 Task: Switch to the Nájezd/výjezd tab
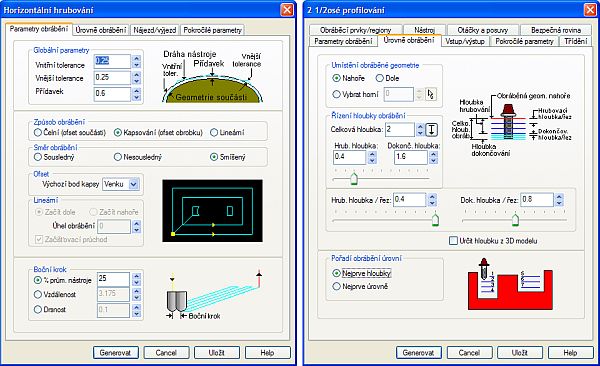155,30
